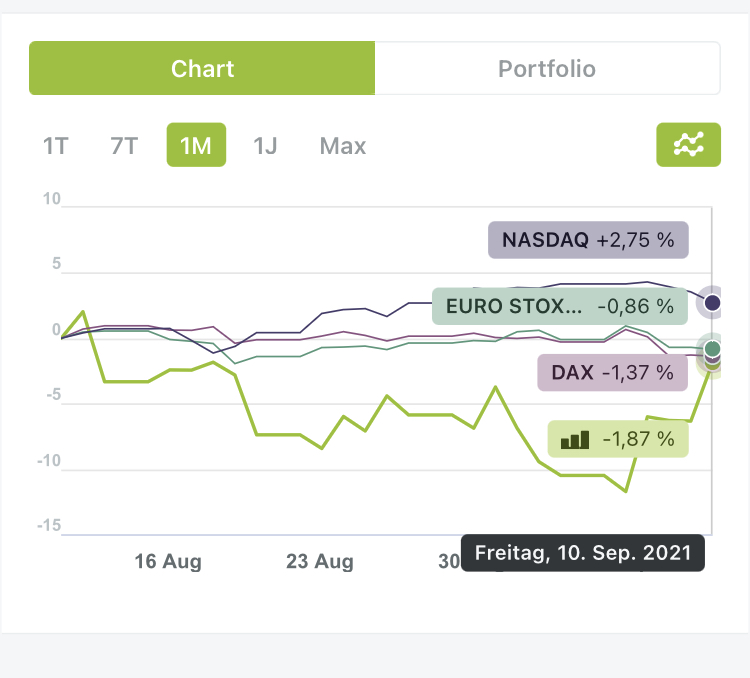Click the bar chart icon in portfolio label
The width and height of the screenshot is (750, 678).
pyautogui.click(x=575, y=438)
